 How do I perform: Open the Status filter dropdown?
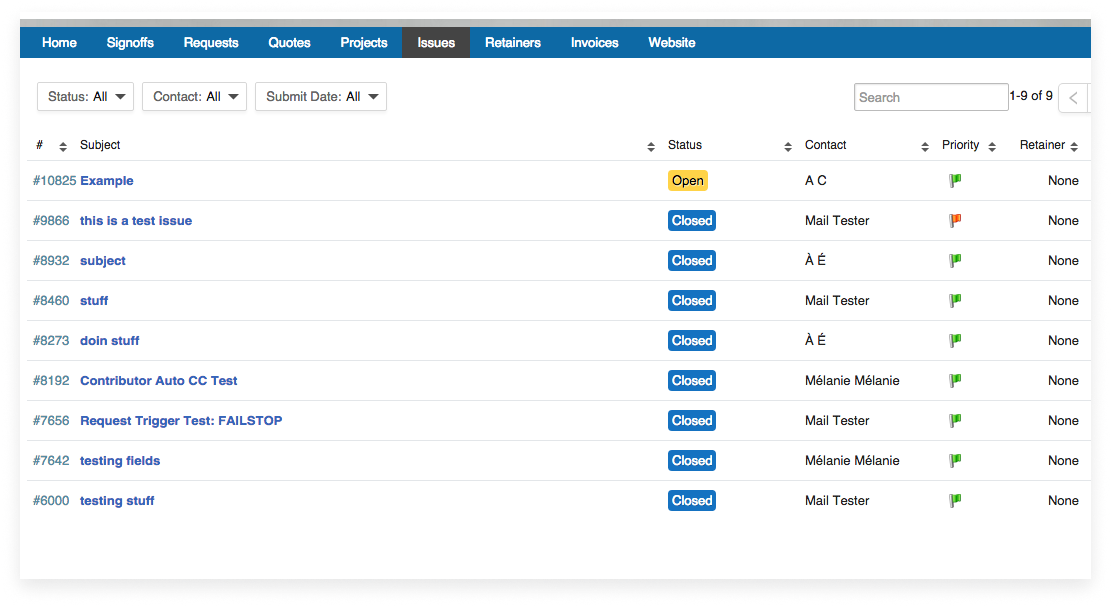tap(85, 96)
